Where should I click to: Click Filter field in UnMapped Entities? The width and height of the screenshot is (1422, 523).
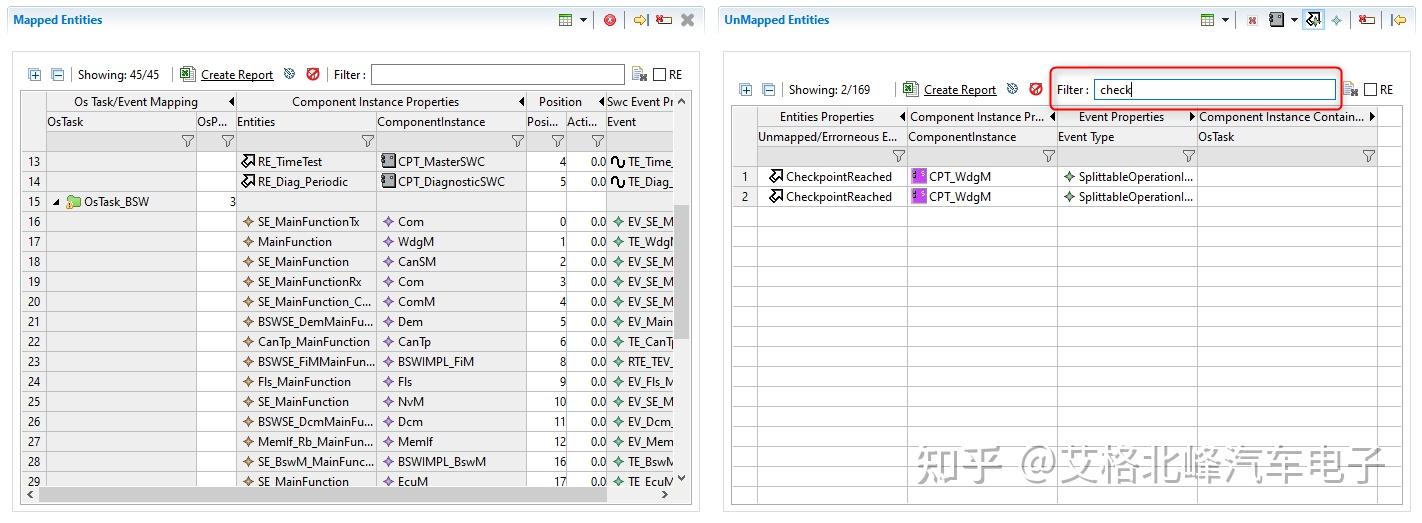(x=1215, y=89)
